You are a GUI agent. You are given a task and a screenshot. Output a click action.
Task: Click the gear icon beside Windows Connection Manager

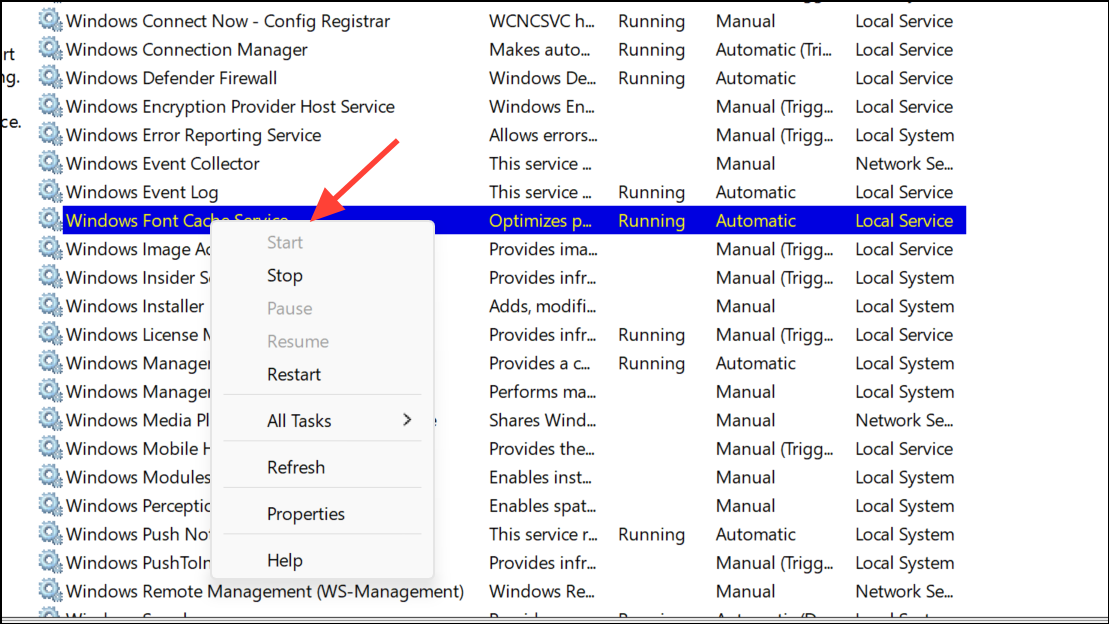(50, 49)
